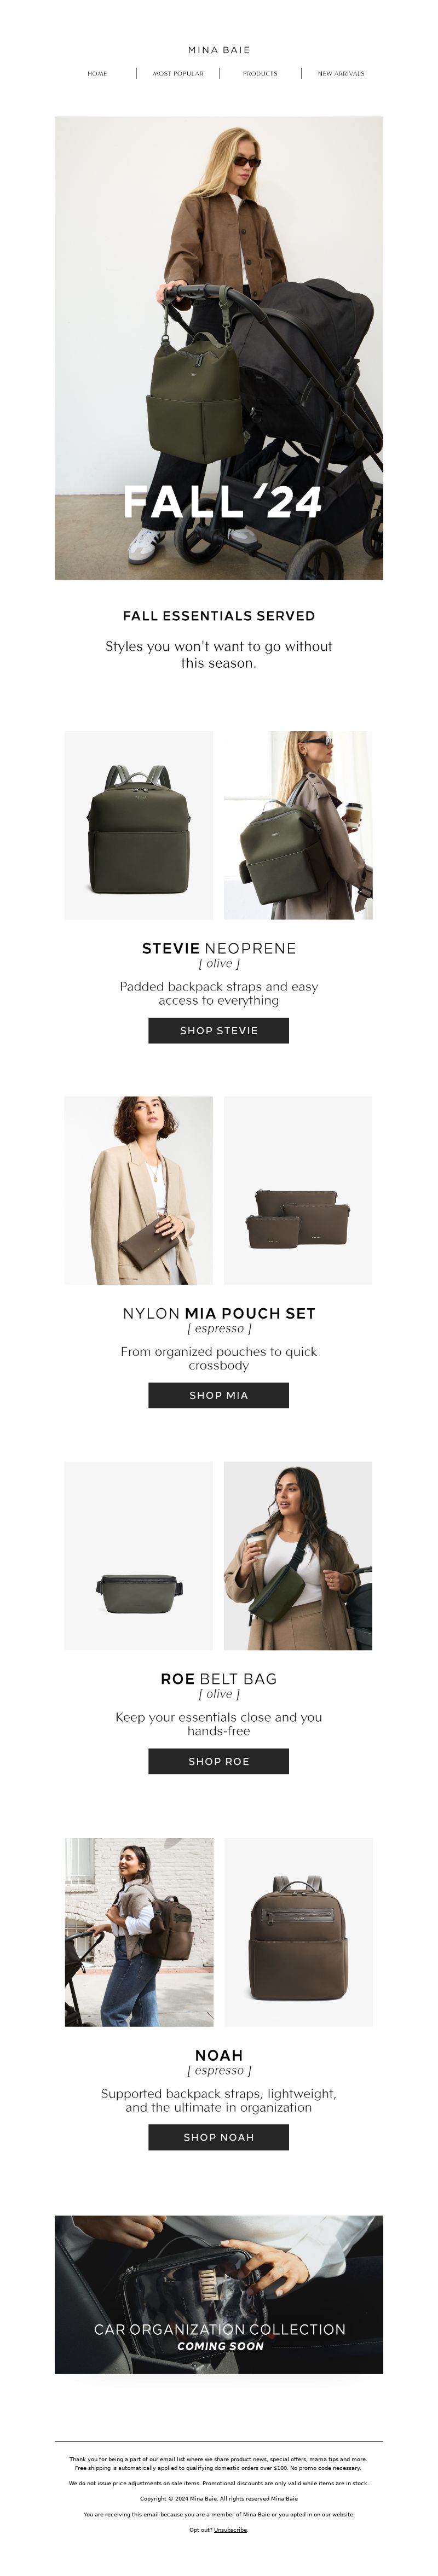
Task: Click the SHOP STEVIE button
Action: [x=219, y=1030]
